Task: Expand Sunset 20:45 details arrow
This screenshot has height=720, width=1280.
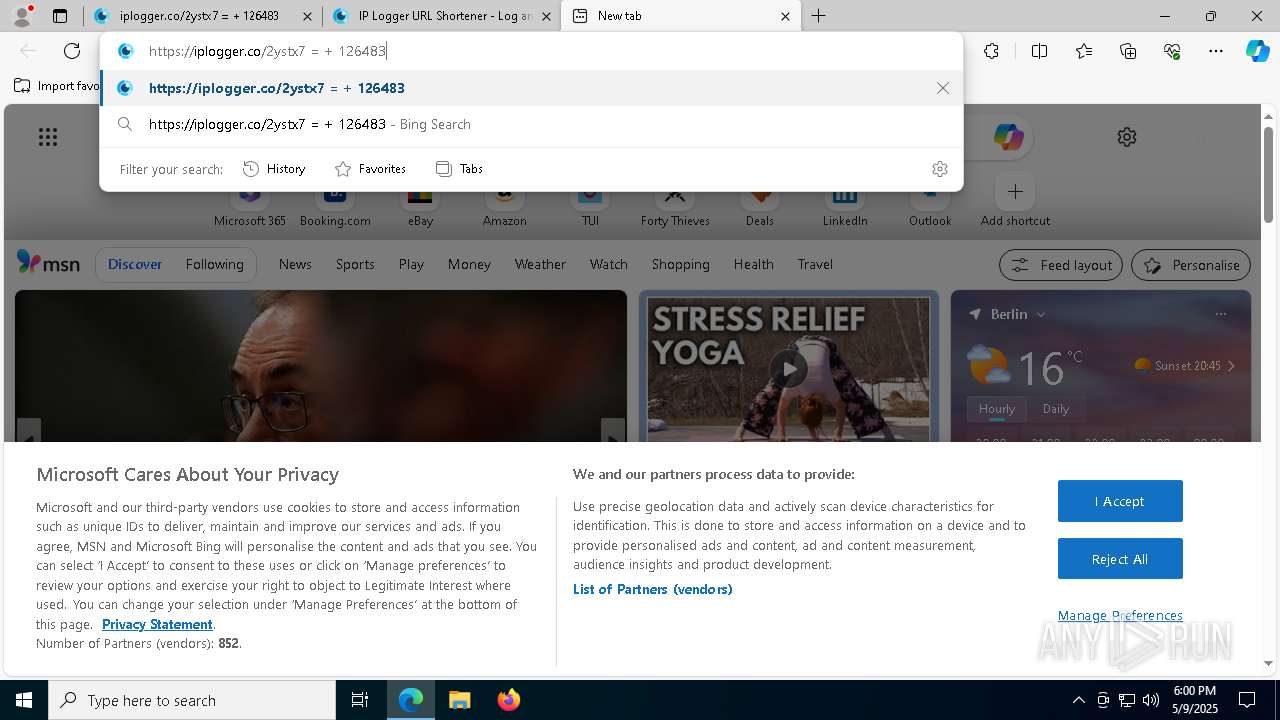Action: (x=1231, y=366)
